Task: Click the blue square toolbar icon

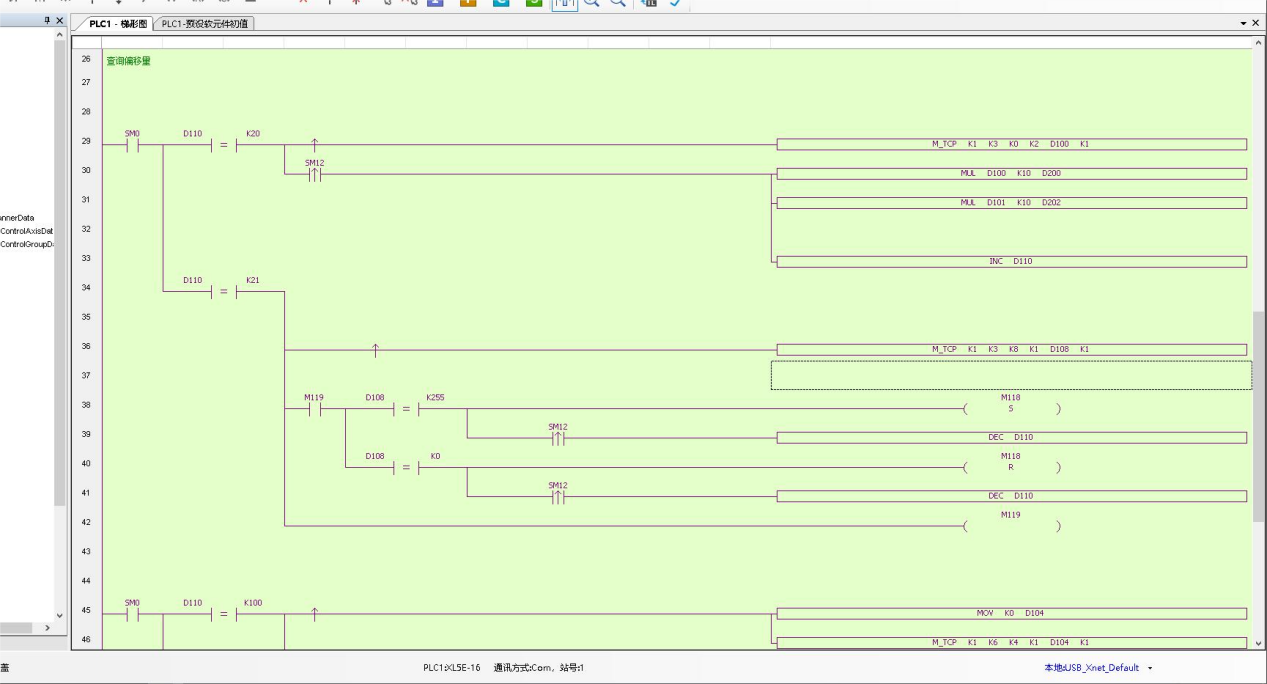Action: click(436, 3)
